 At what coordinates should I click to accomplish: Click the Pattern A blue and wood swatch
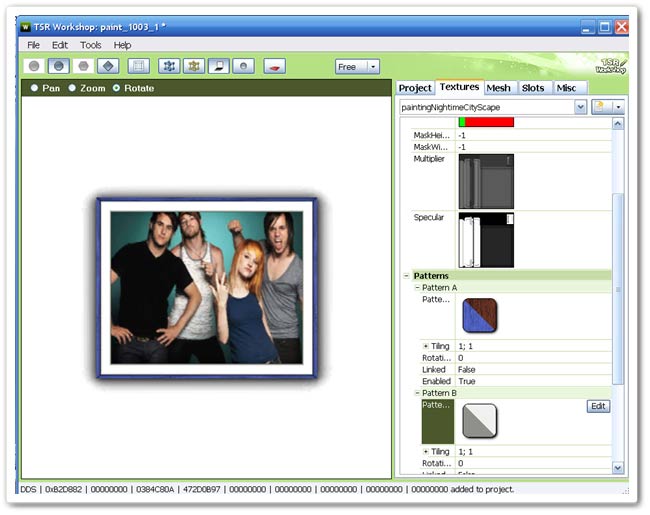479,316
